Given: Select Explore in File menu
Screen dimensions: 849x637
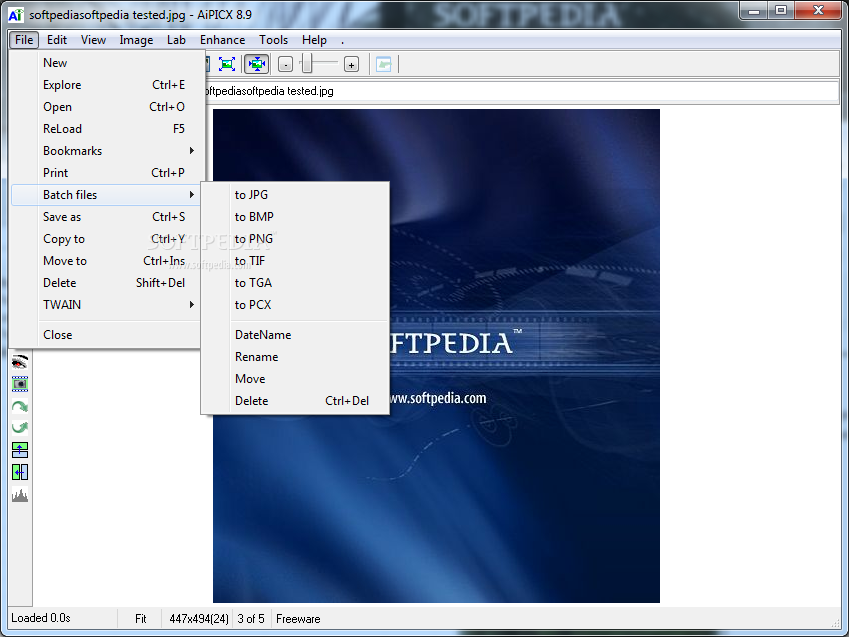Looking at the screenshot, I should pyautogui.click(x=106, y=85).
